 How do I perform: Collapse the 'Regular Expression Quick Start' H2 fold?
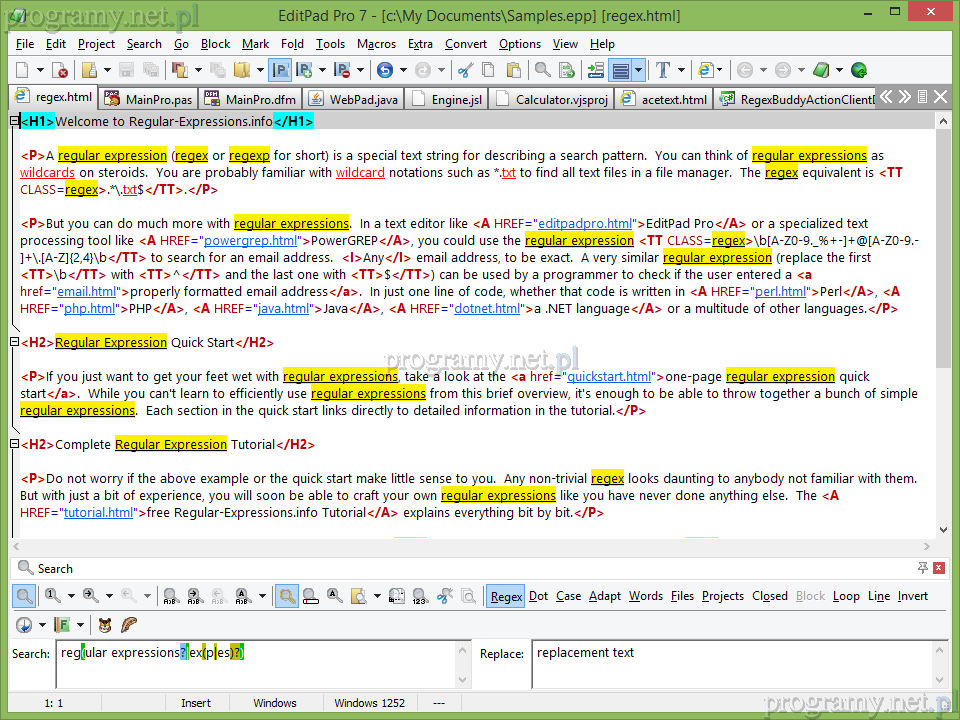tap(14, 342)
